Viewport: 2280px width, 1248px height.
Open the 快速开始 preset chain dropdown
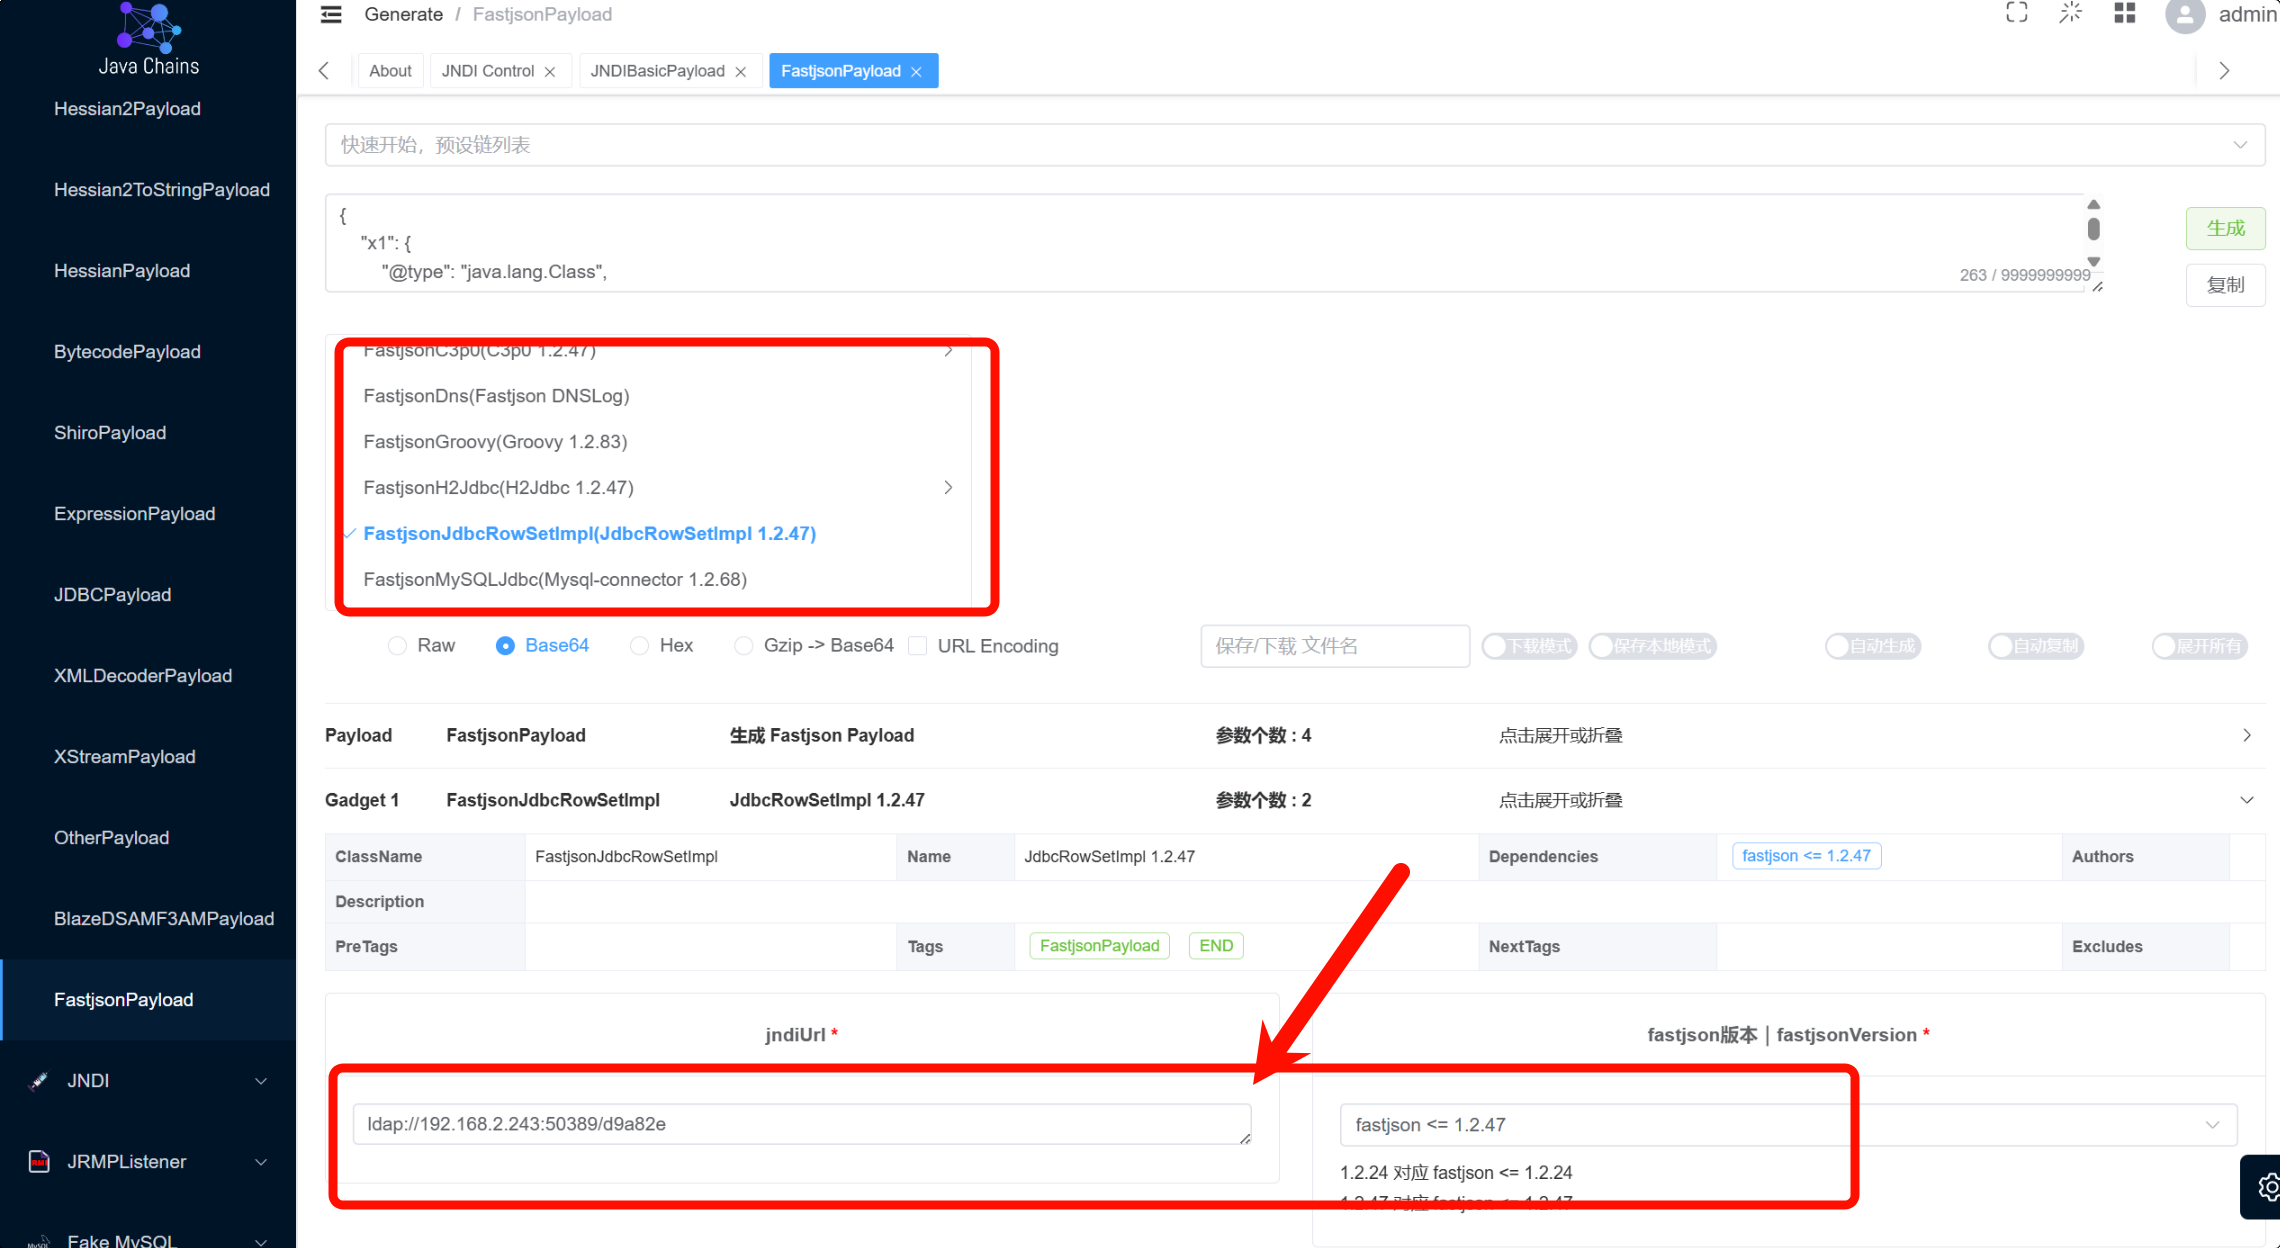pyautogui.click(x=1294, y=145)
